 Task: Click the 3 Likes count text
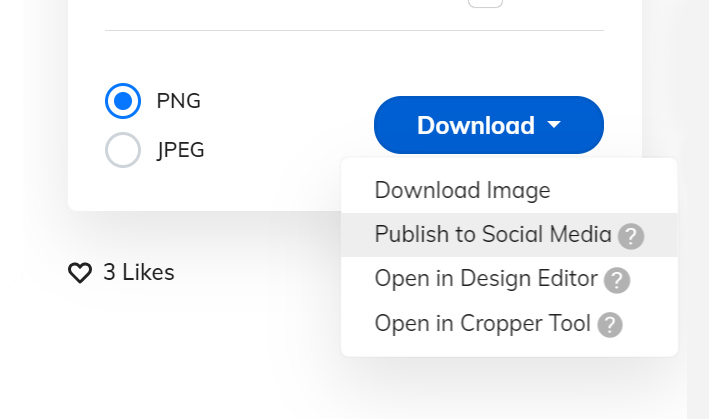pos(139,272)
